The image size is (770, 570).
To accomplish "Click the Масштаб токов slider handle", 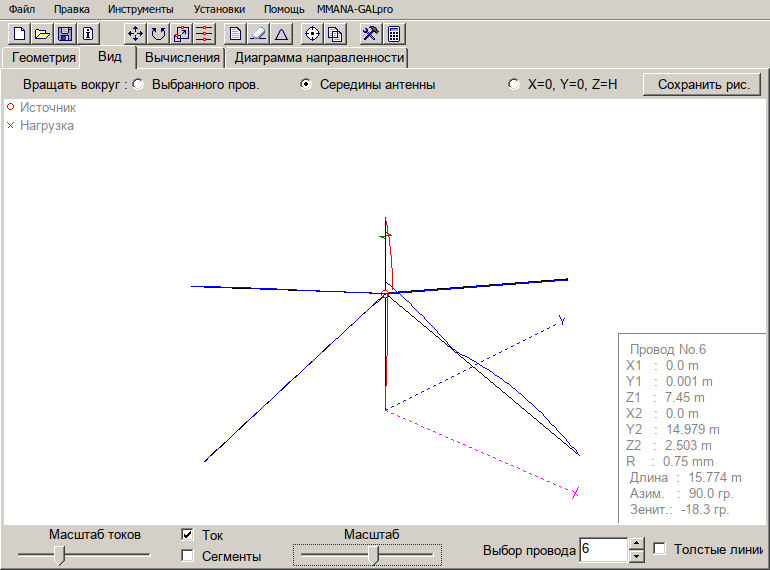I will tap(60, 554).
